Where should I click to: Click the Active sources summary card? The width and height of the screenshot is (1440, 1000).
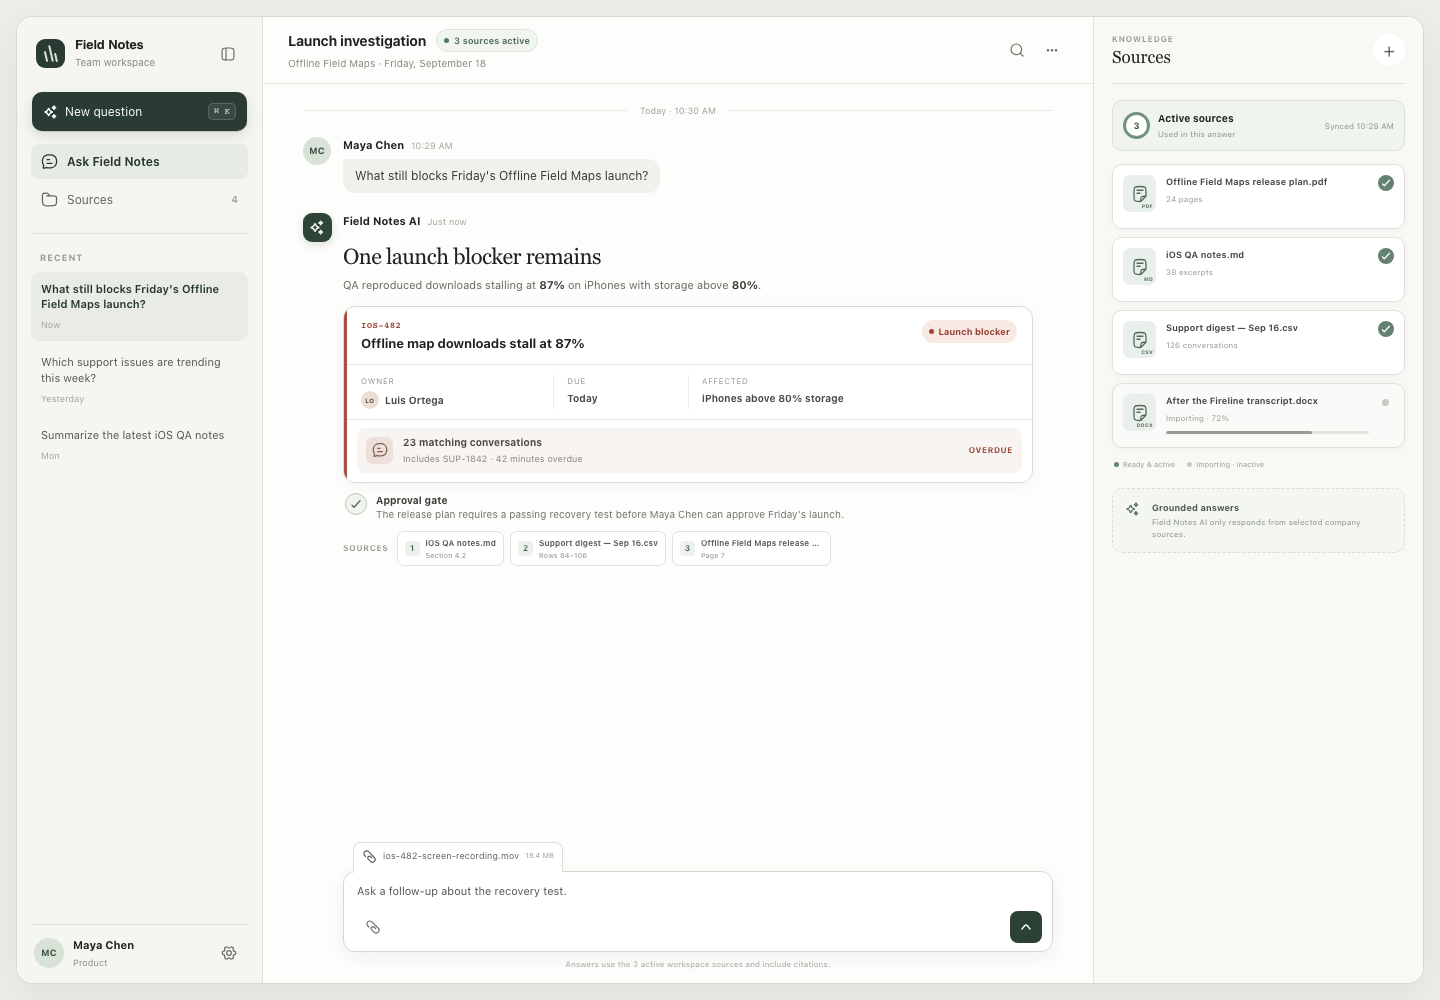(x=1258, y=126)
